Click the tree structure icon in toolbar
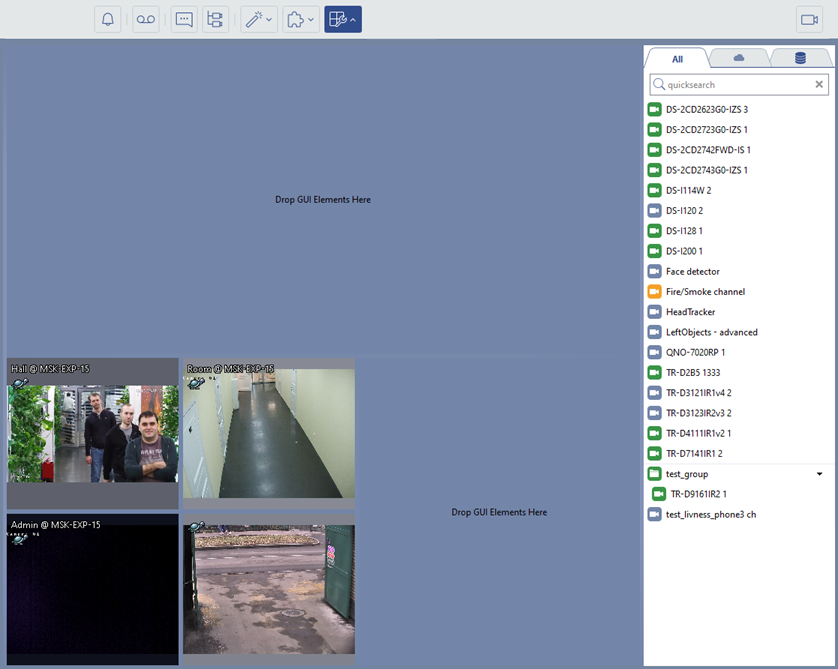This screenshot has width=838, height=669. click(x=215, y=19)
